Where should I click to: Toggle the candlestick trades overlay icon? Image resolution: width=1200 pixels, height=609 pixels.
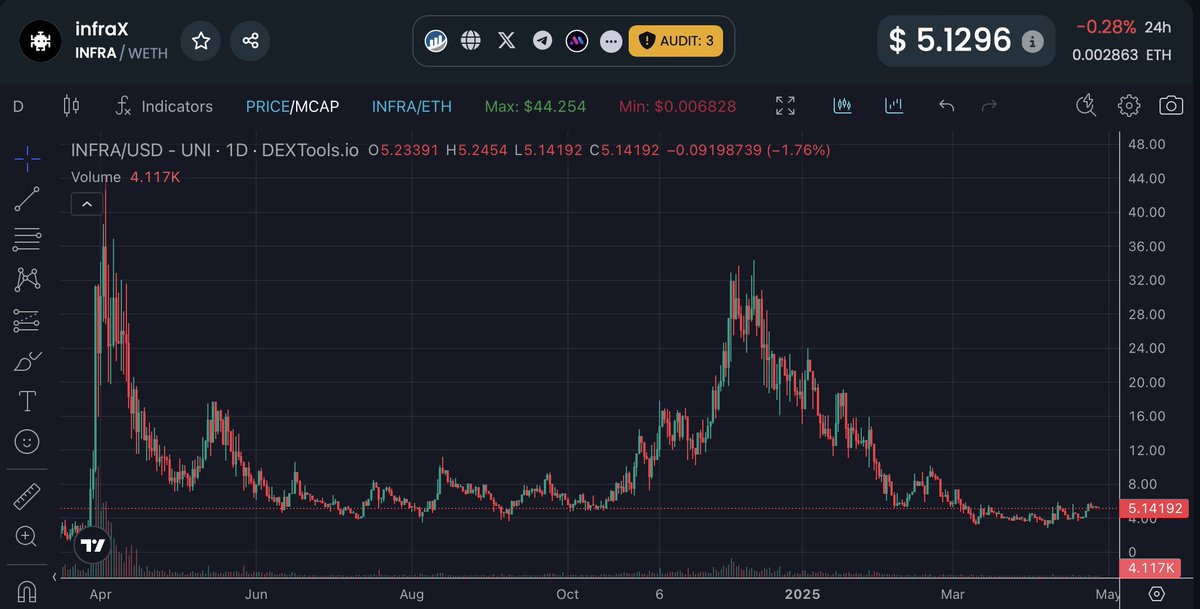click(x=842, y=105)
